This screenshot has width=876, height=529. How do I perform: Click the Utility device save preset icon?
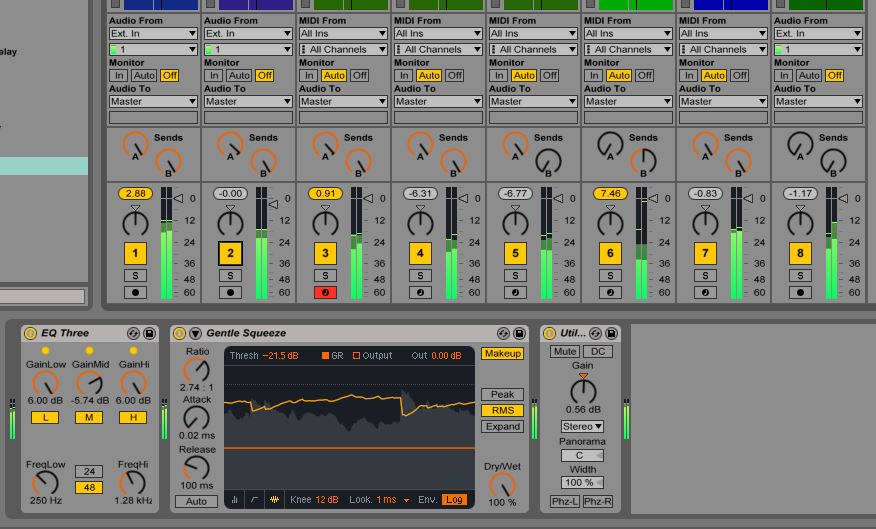611,333
